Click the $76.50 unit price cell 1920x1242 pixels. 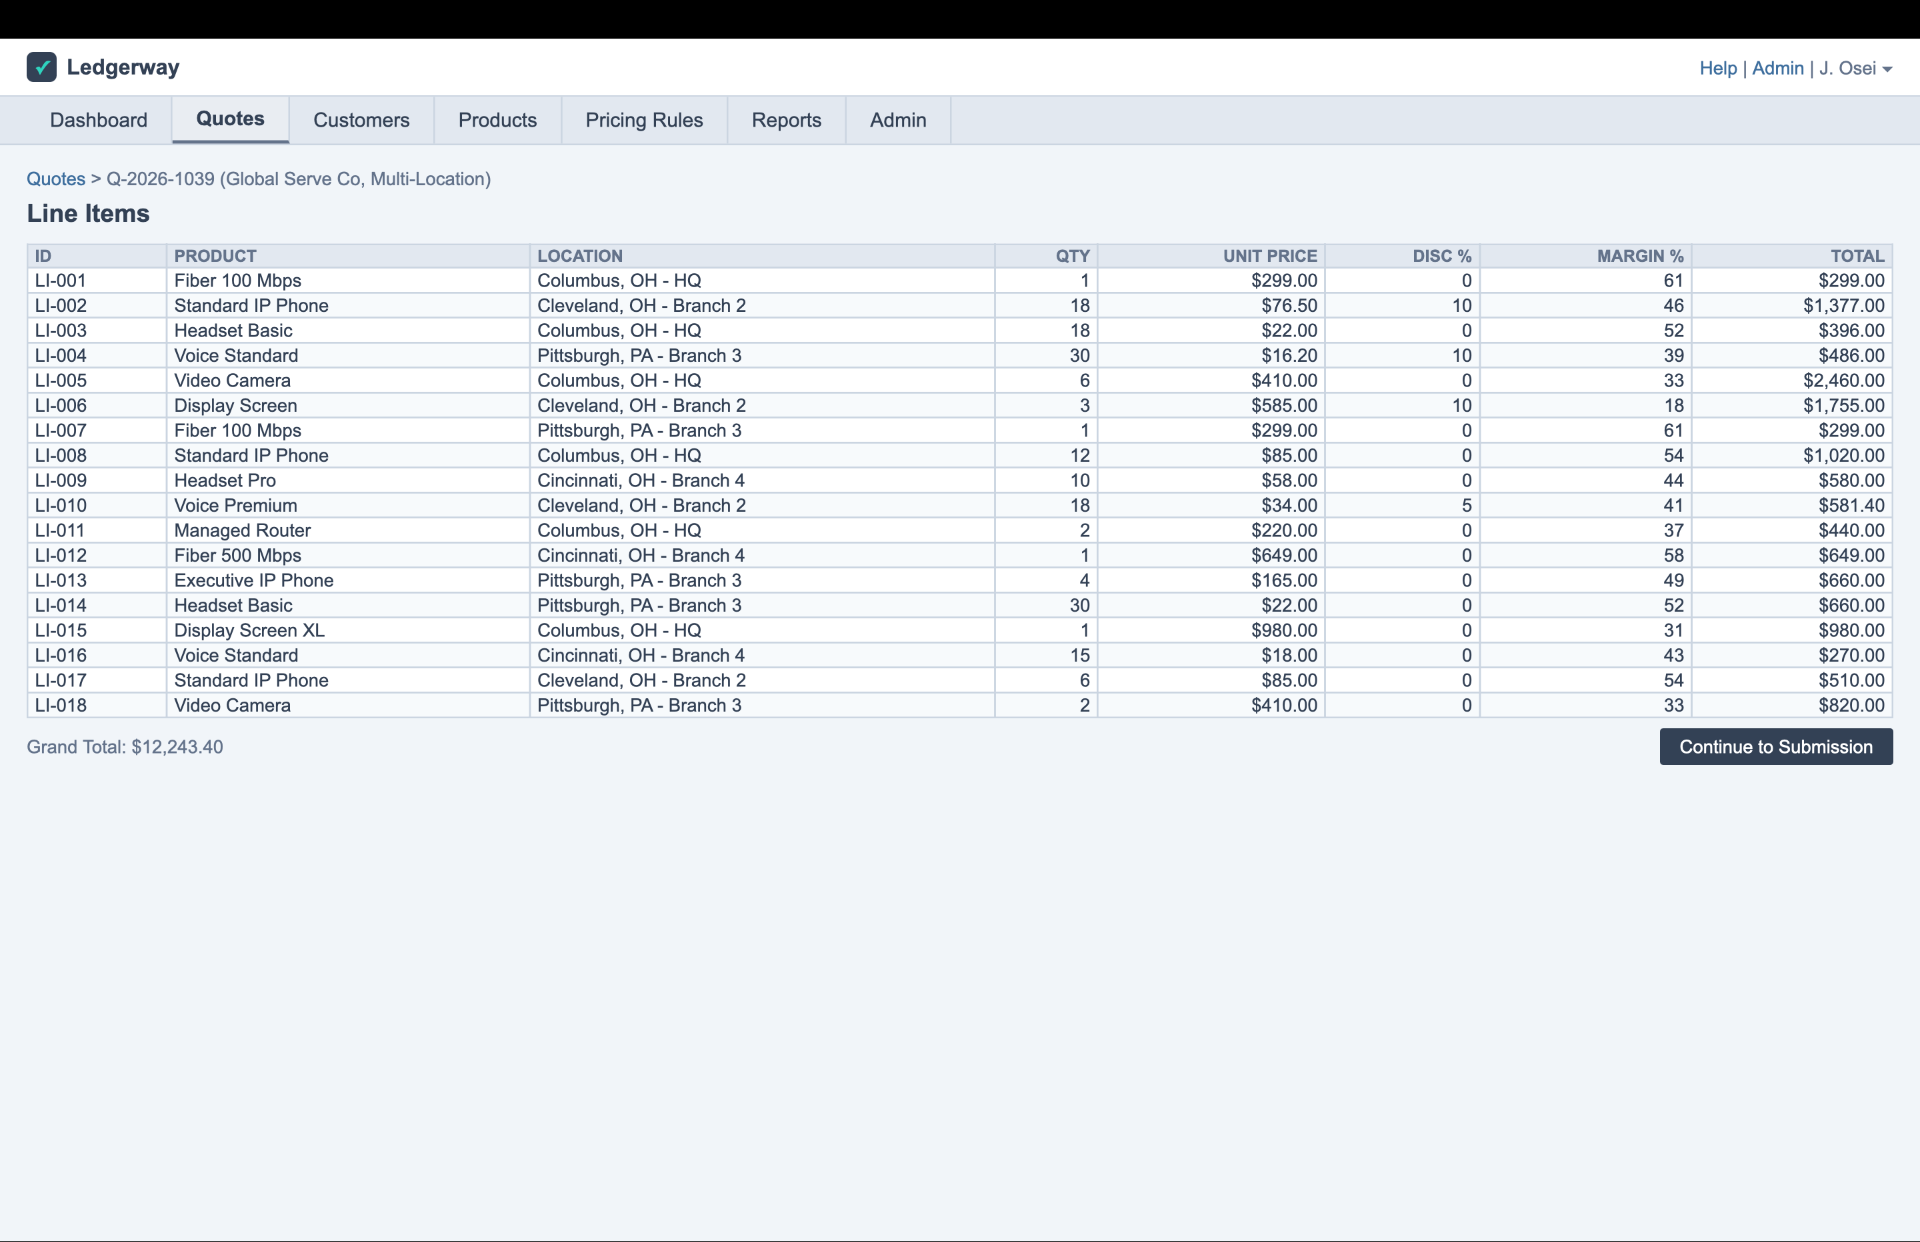click(1211, 306)
